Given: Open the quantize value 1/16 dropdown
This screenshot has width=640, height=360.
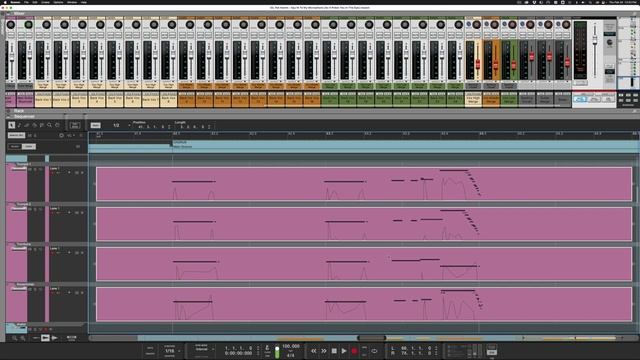Looking at the screenshot, I should click(x=172, y=351).
